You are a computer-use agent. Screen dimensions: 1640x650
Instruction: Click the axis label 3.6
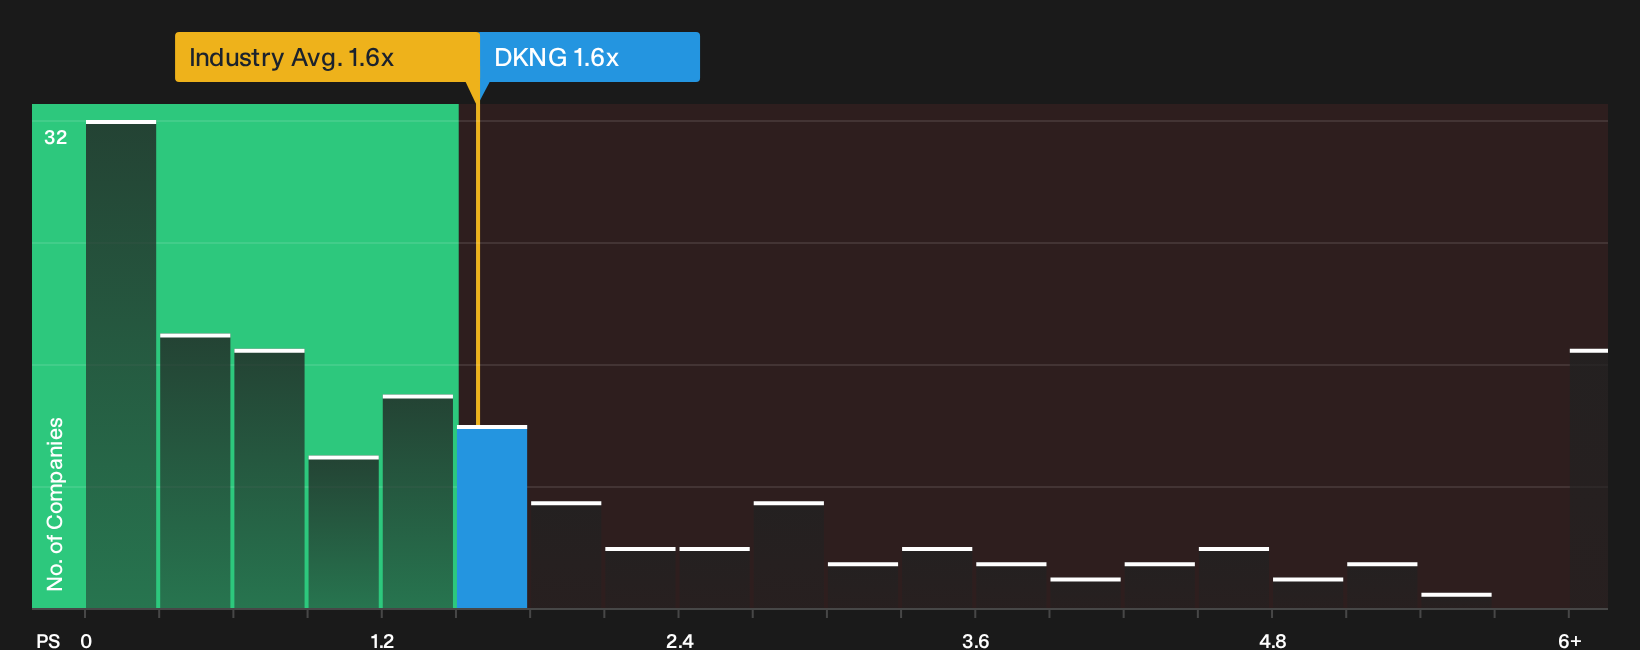pos(976,640)
